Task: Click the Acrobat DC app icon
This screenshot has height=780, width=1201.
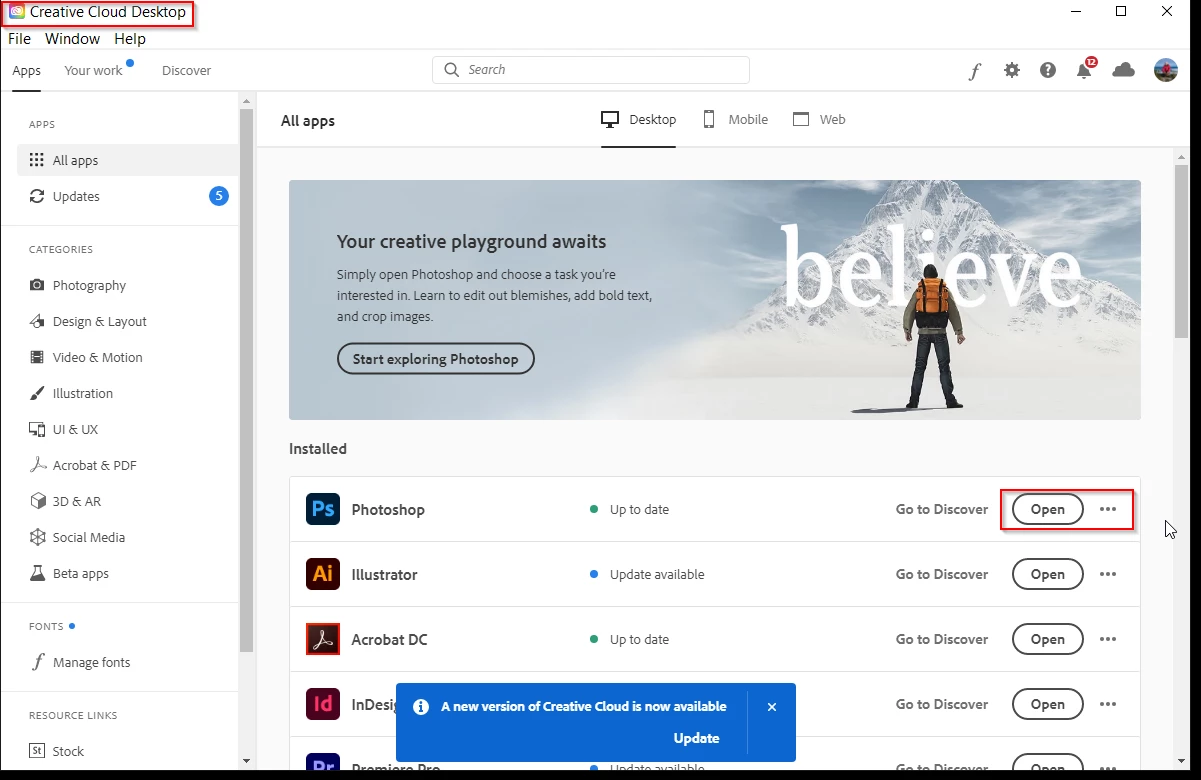Action: point(323,639)
